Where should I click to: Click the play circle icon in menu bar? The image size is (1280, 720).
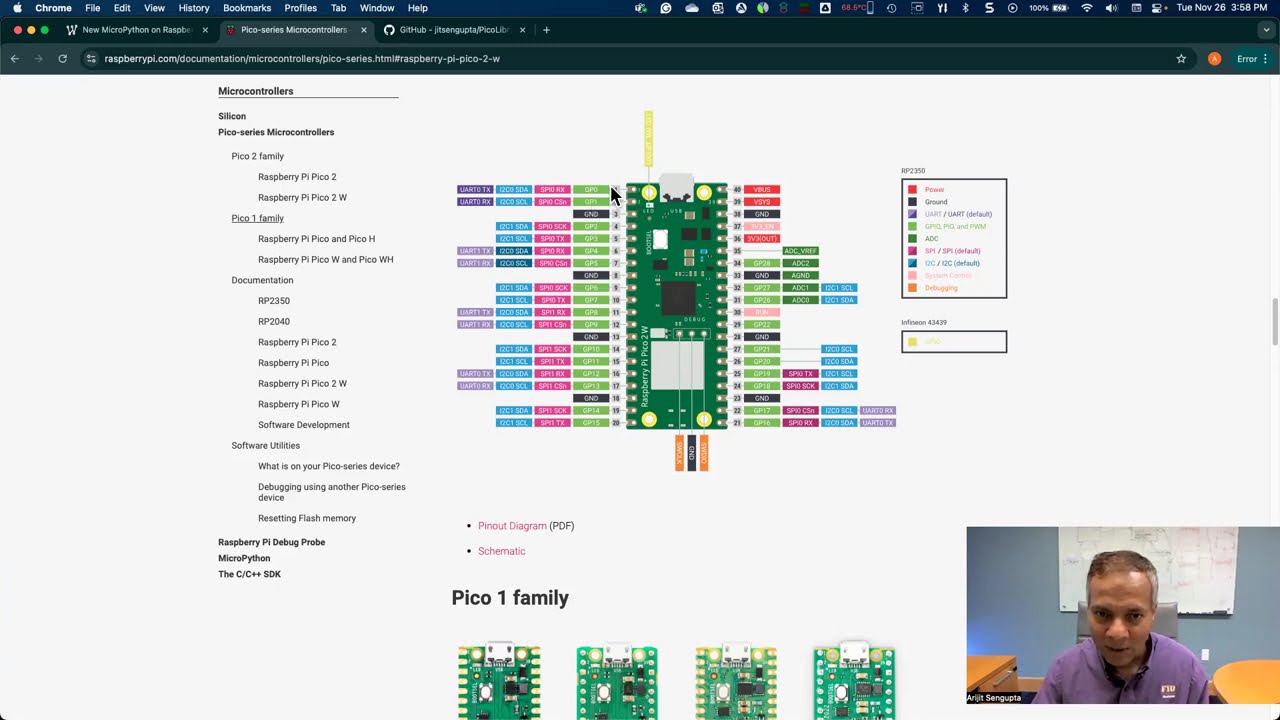[x=1012, y=8]
